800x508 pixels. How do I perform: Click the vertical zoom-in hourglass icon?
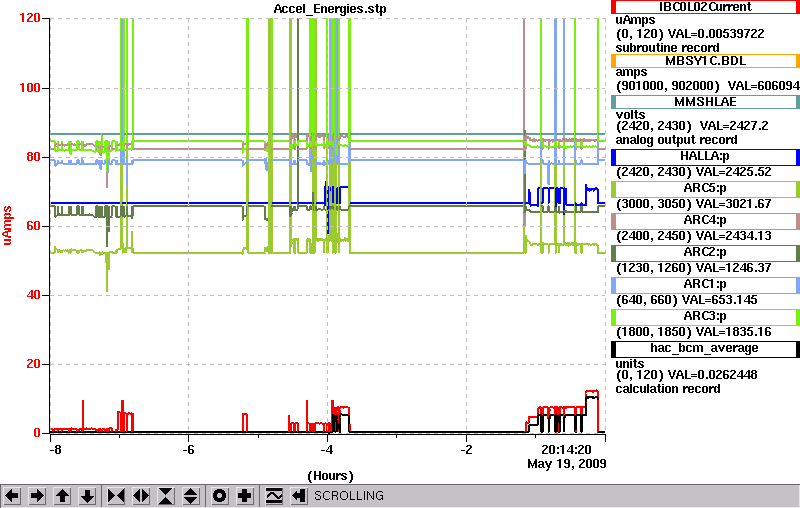tap(166, 496)
